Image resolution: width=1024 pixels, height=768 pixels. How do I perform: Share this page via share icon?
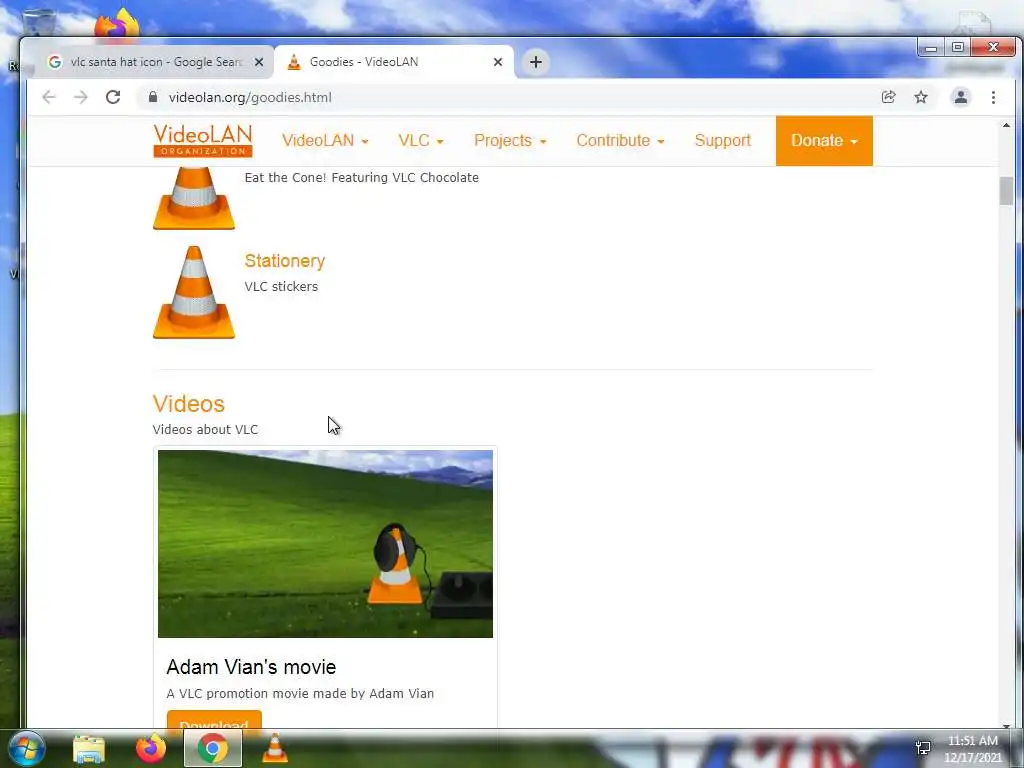(x=888, y=97)
